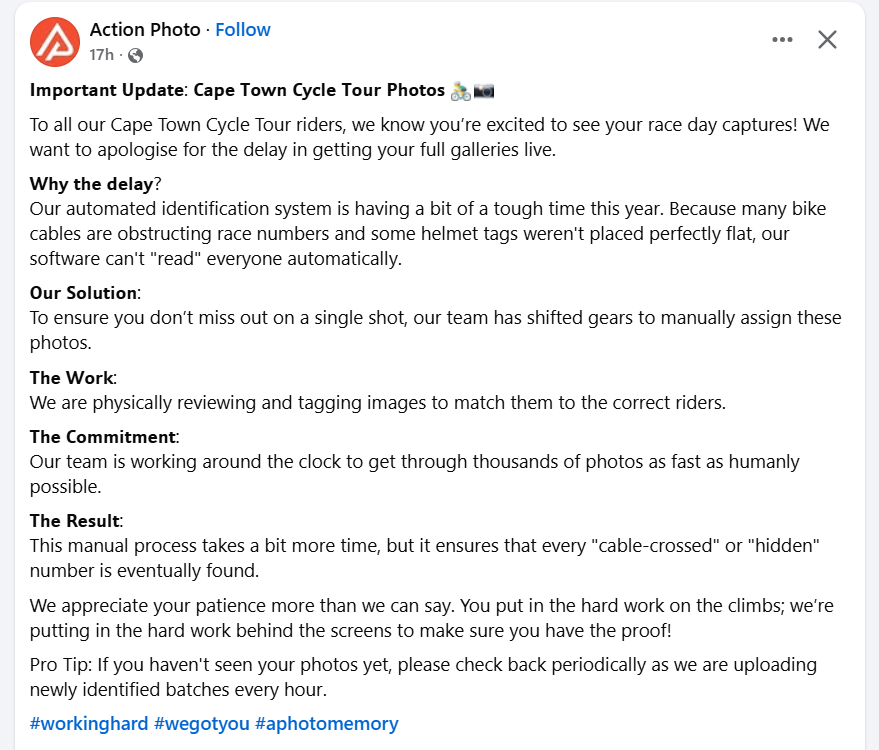Click the "Why the delay" heading
This screenshot has height=750, width=879.
(92, 184)
